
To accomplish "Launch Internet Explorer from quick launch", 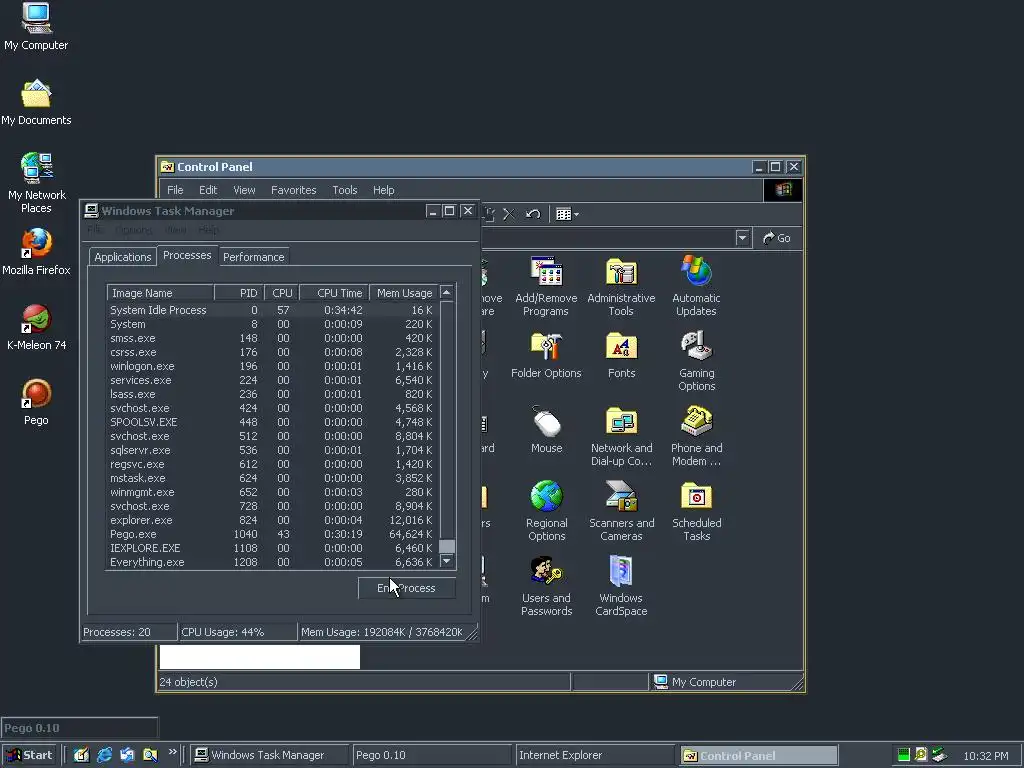I will click(x=104, y=755).
